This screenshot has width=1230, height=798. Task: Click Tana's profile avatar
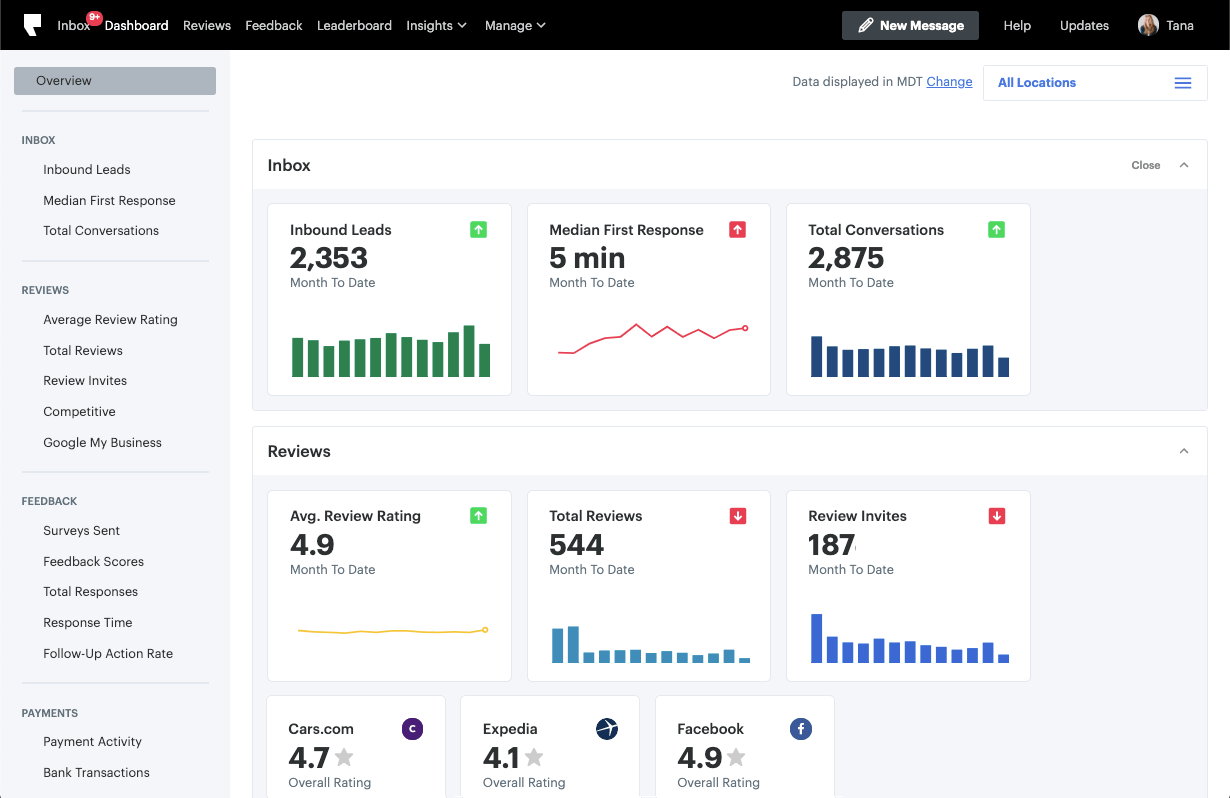tap(1148, 25)
